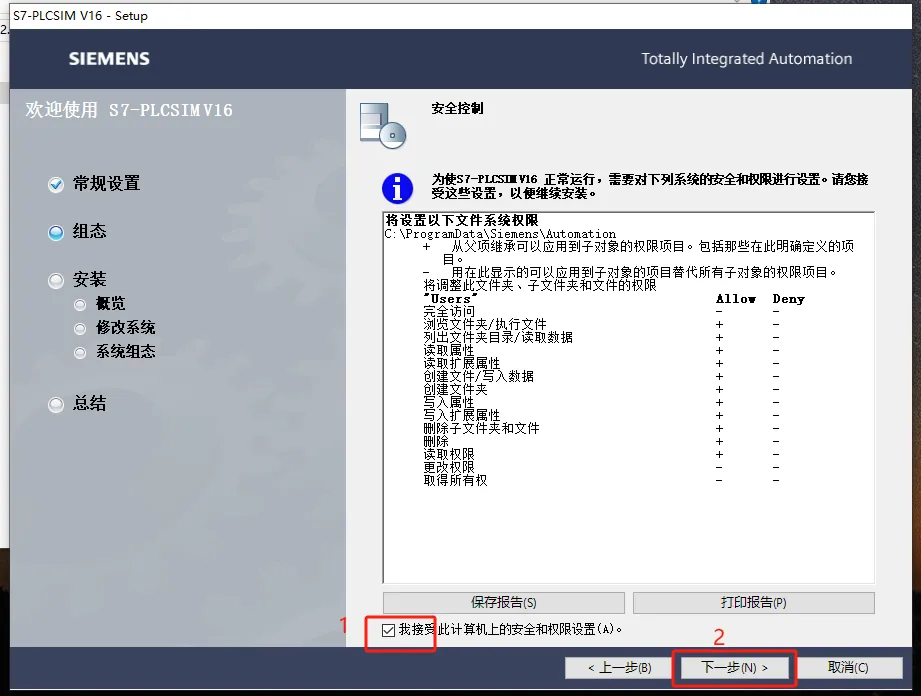Select the 常规设置 step indicator

pyautogui.click(x=56, y=185)
